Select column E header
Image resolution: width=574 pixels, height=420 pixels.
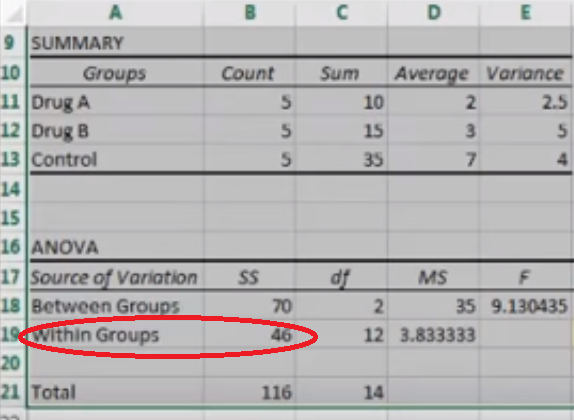(x=526, y=13)
